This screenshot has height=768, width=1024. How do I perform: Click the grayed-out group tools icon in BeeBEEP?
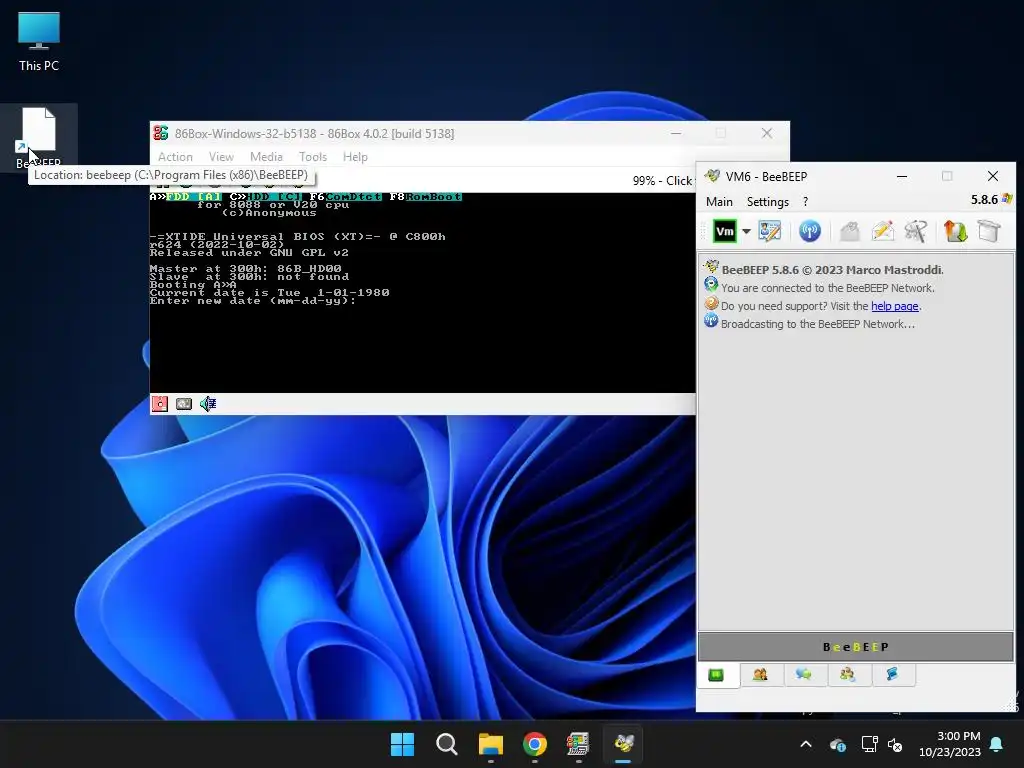point(916,231)
